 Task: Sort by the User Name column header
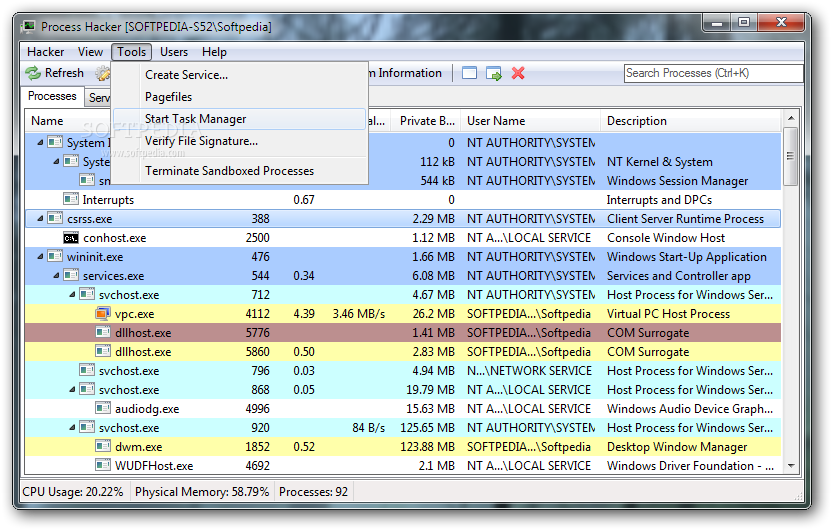[x=531, y=121]
